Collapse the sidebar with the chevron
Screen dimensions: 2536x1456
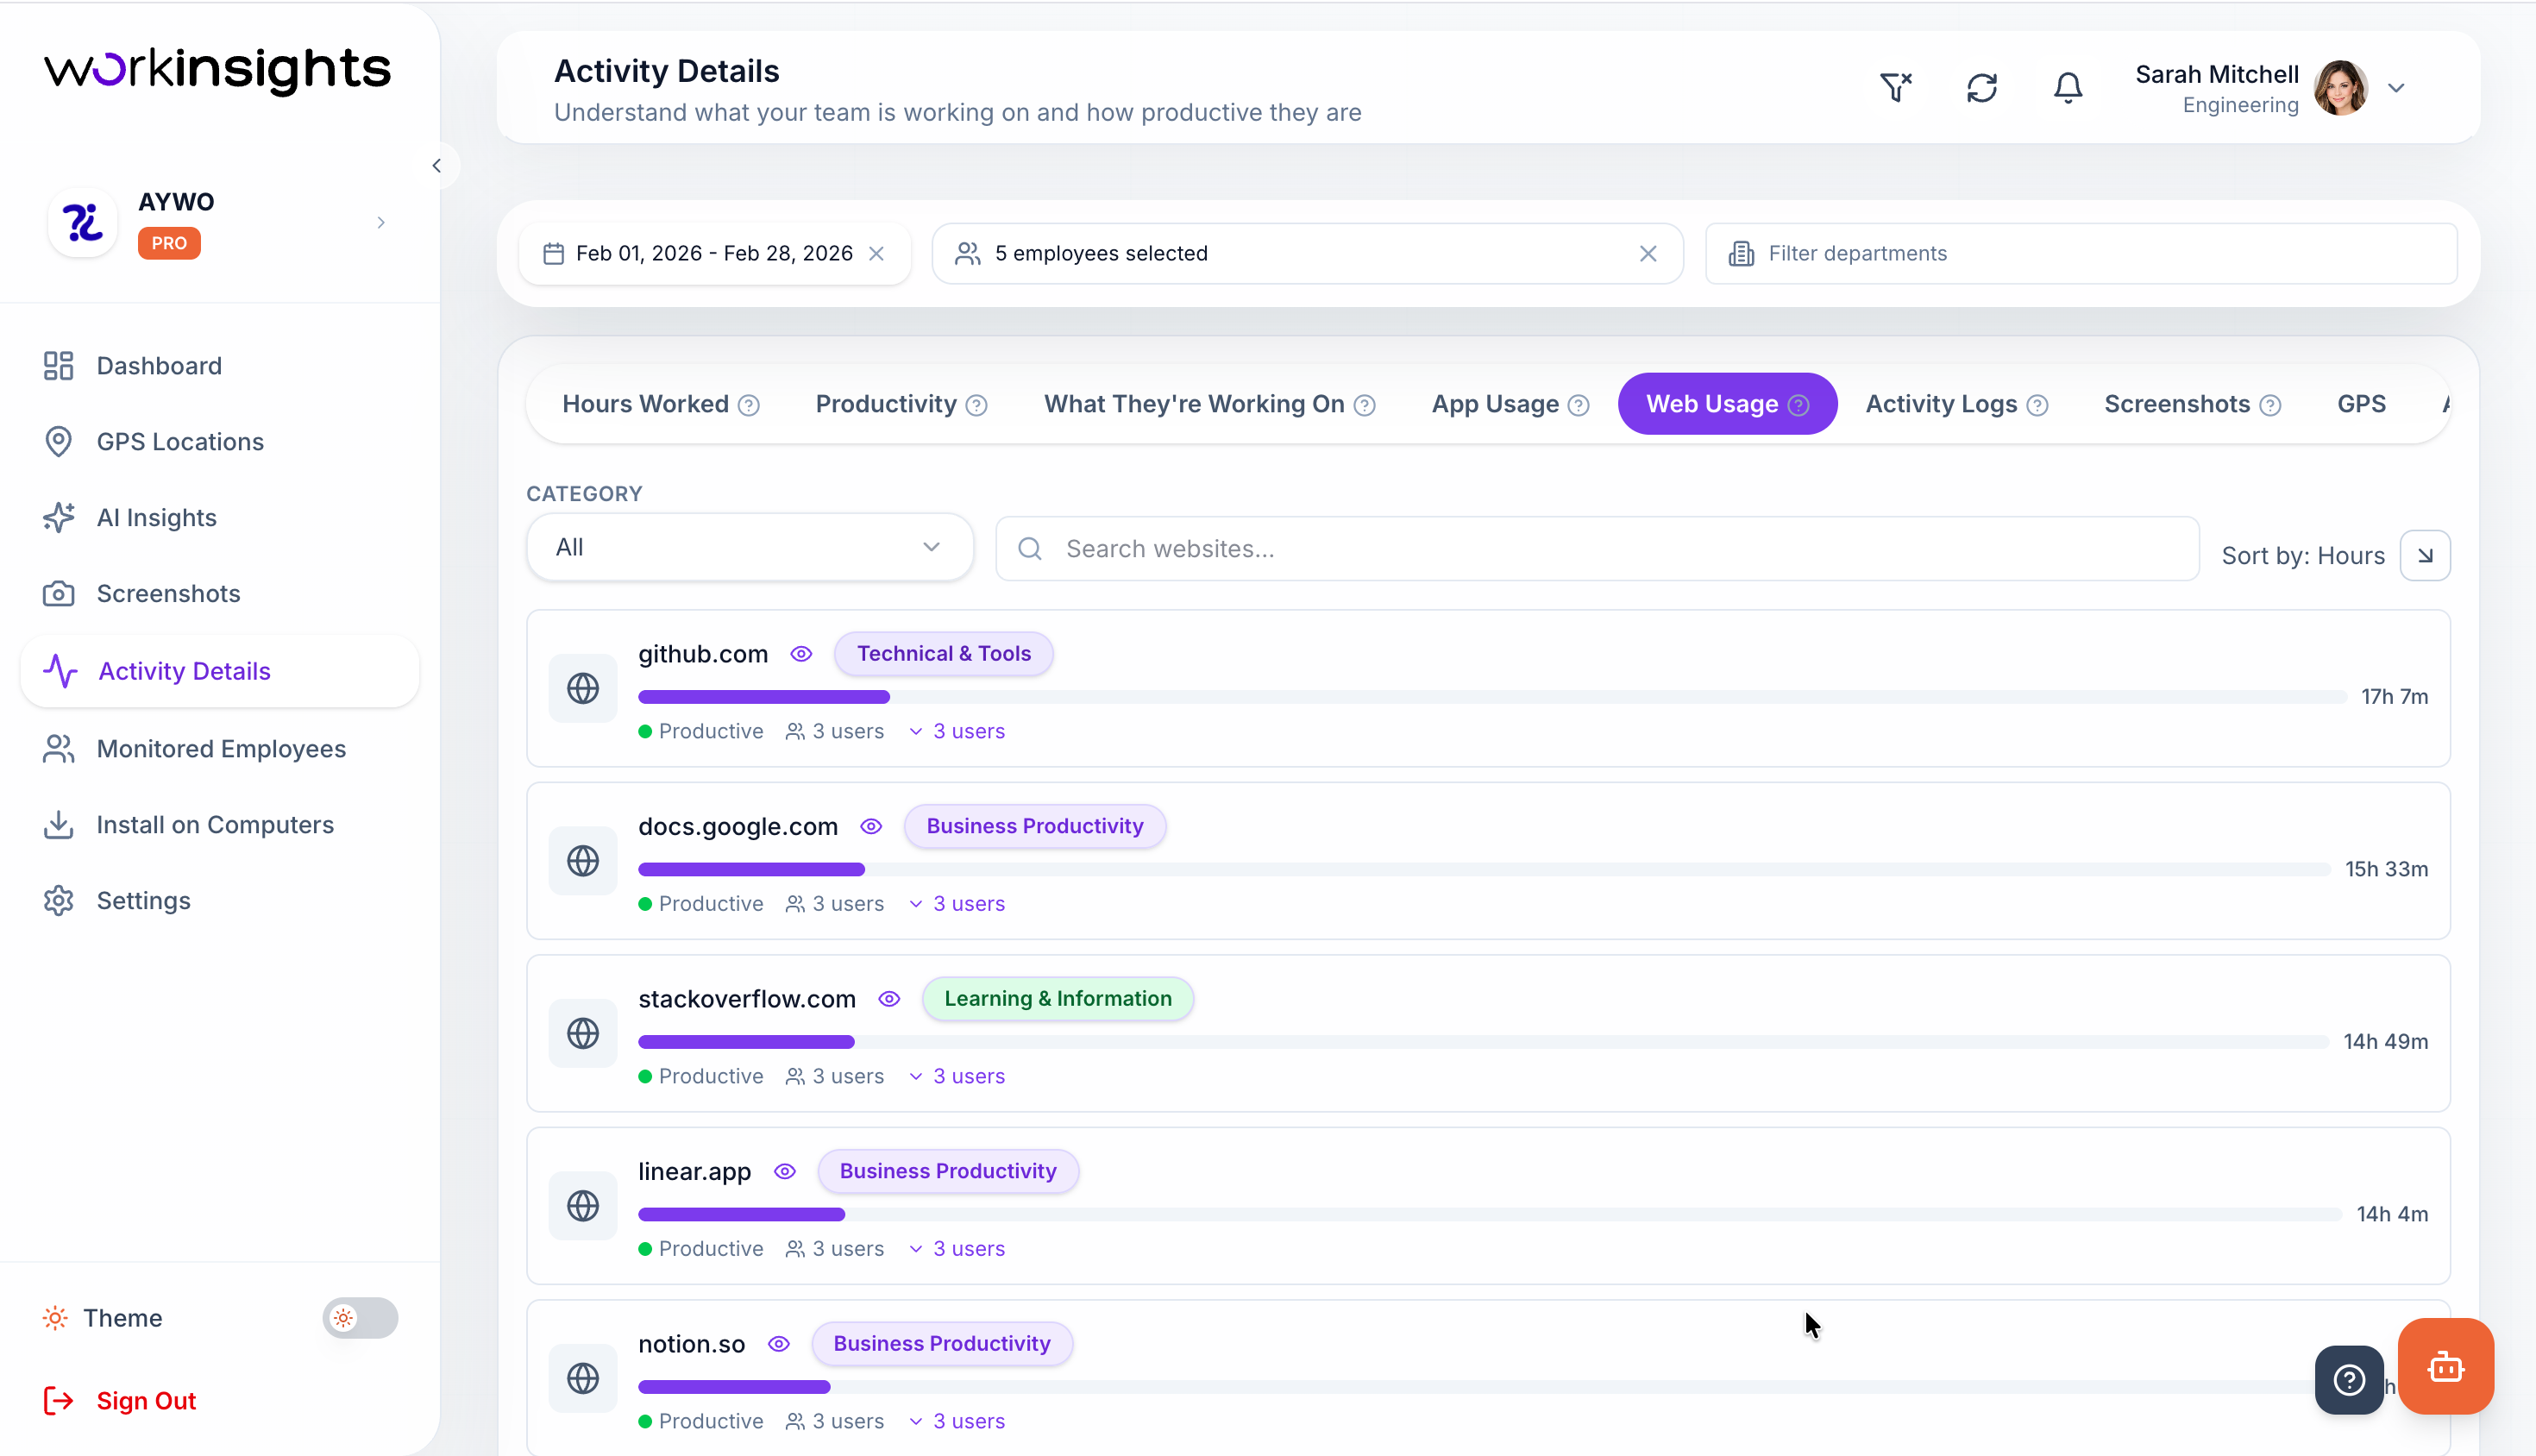pyautogui.click(x=437, y=166)
